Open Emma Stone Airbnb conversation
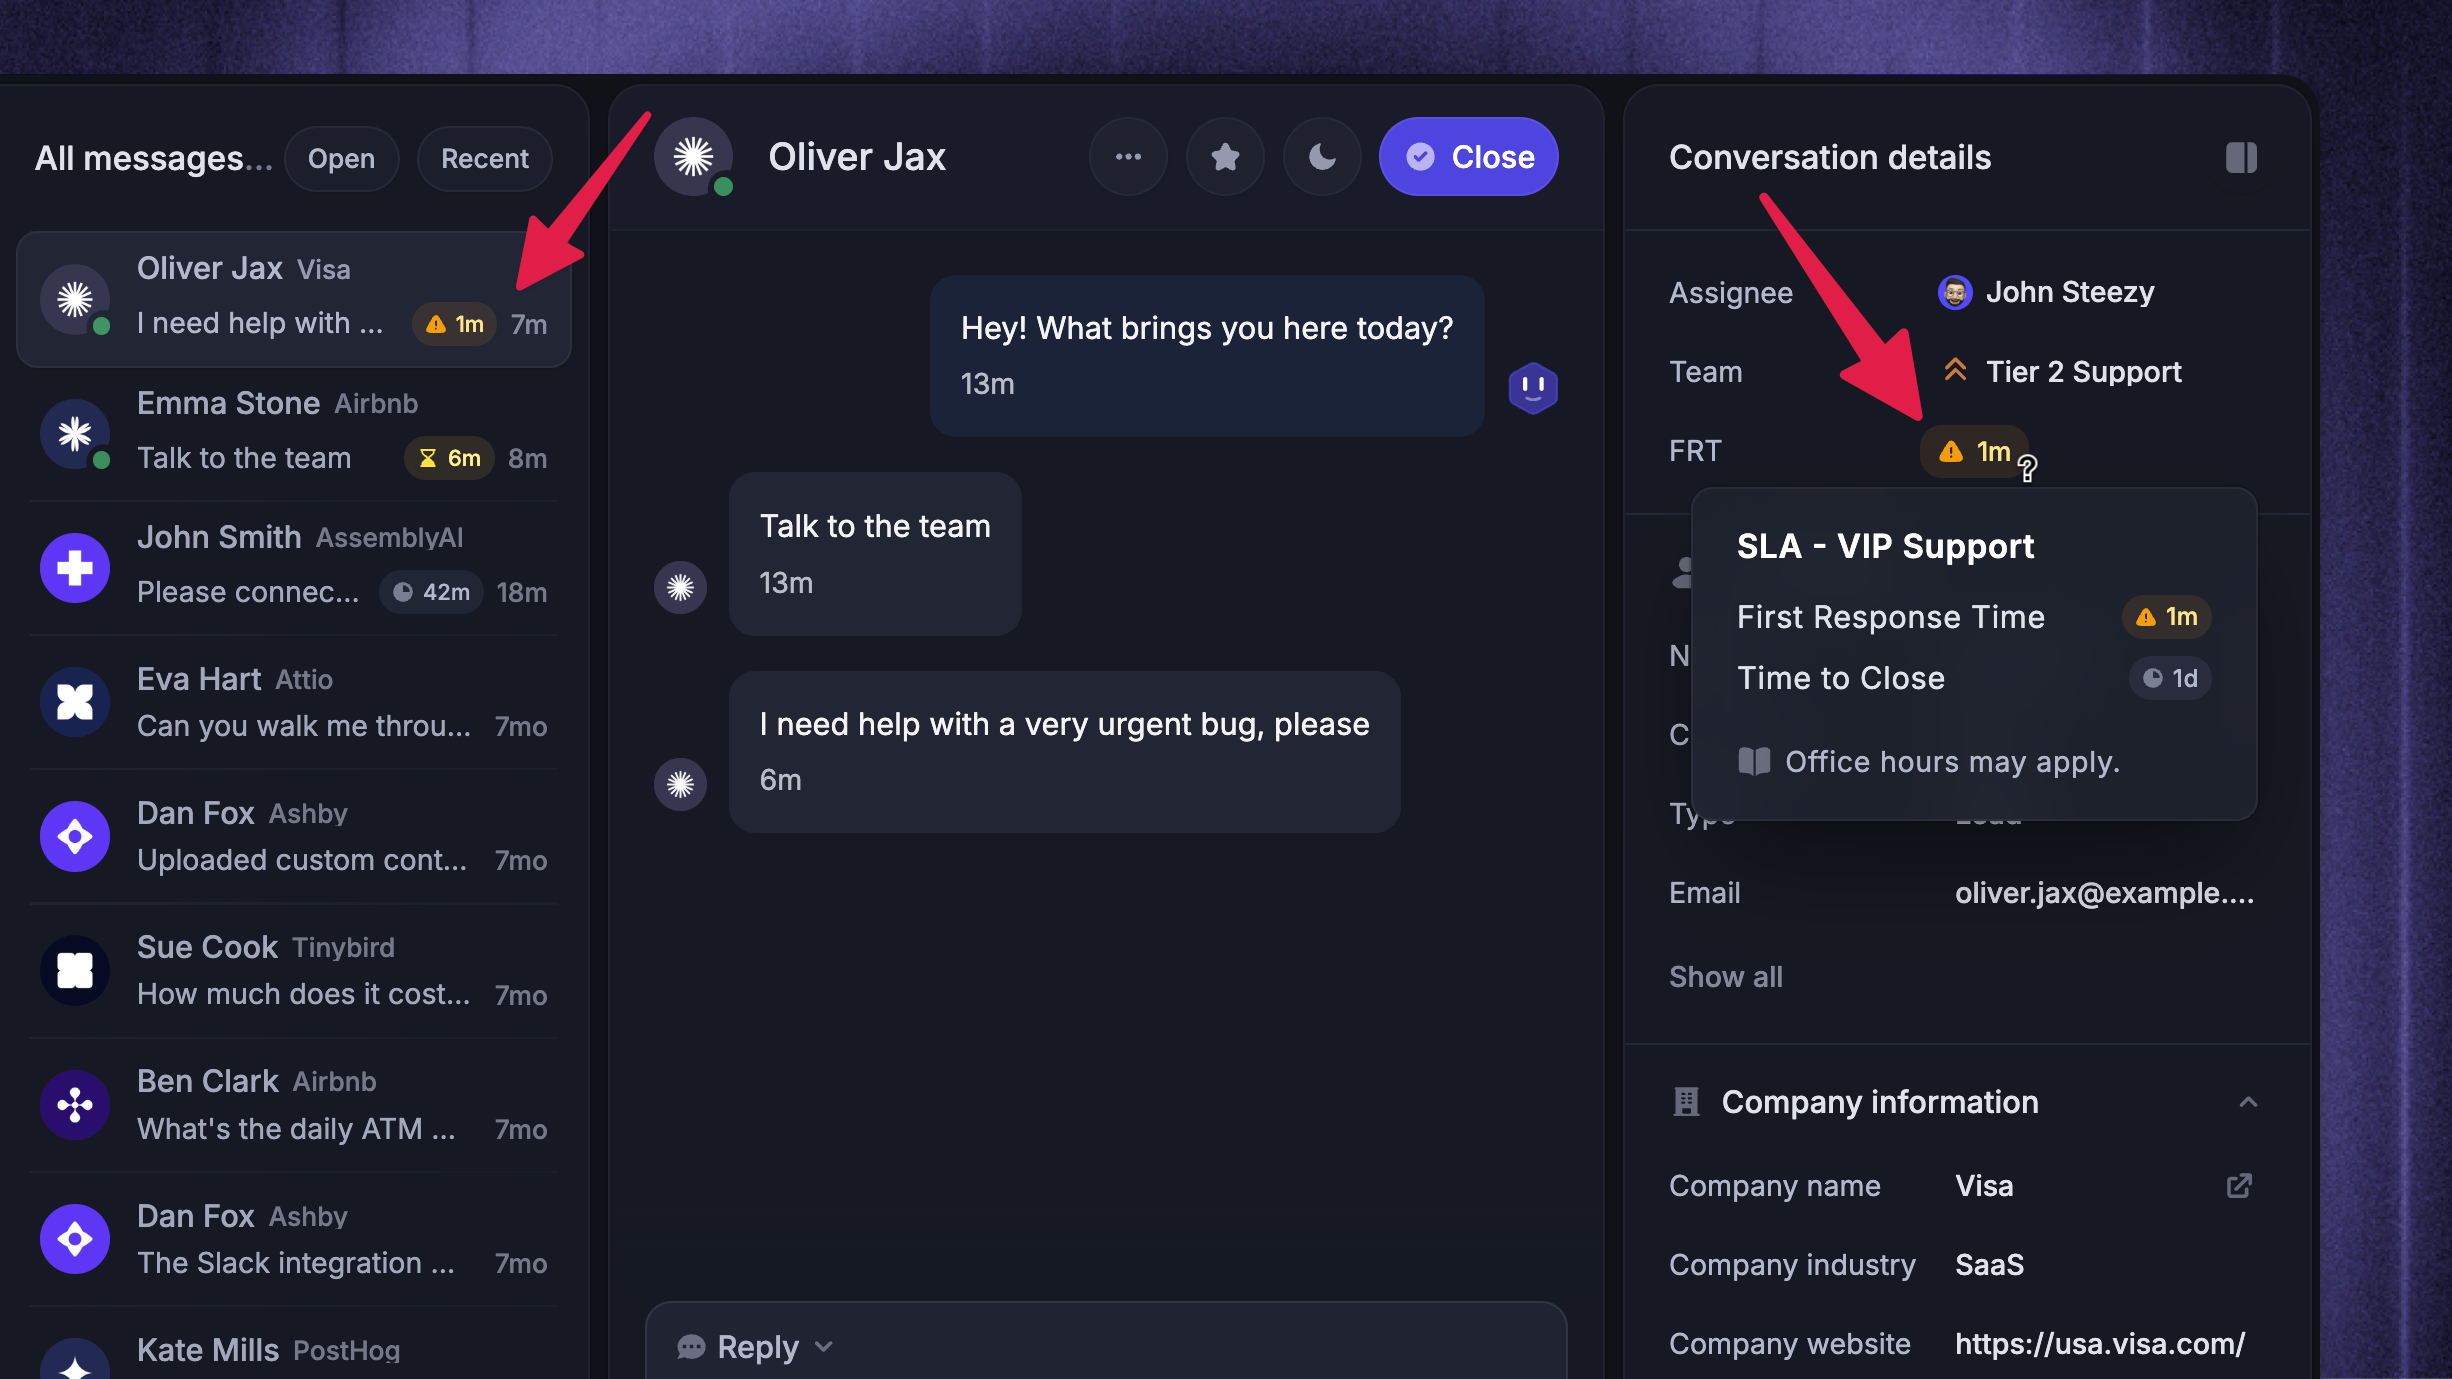2452x1379 pixels. (x=294, y=433)
